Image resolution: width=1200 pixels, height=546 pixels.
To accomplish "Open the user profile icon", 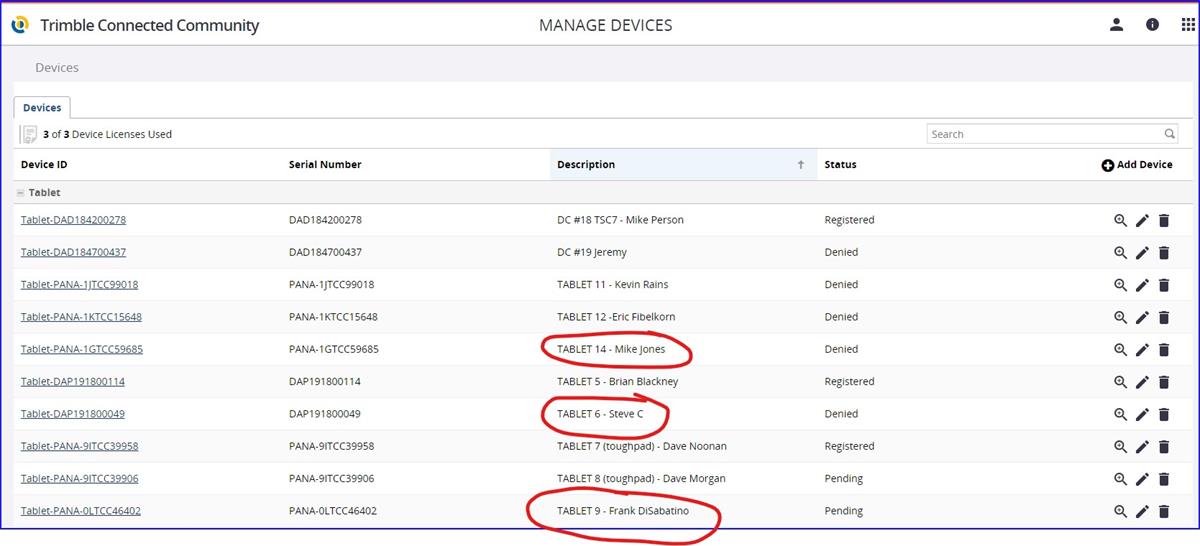I will point(1117,25).
